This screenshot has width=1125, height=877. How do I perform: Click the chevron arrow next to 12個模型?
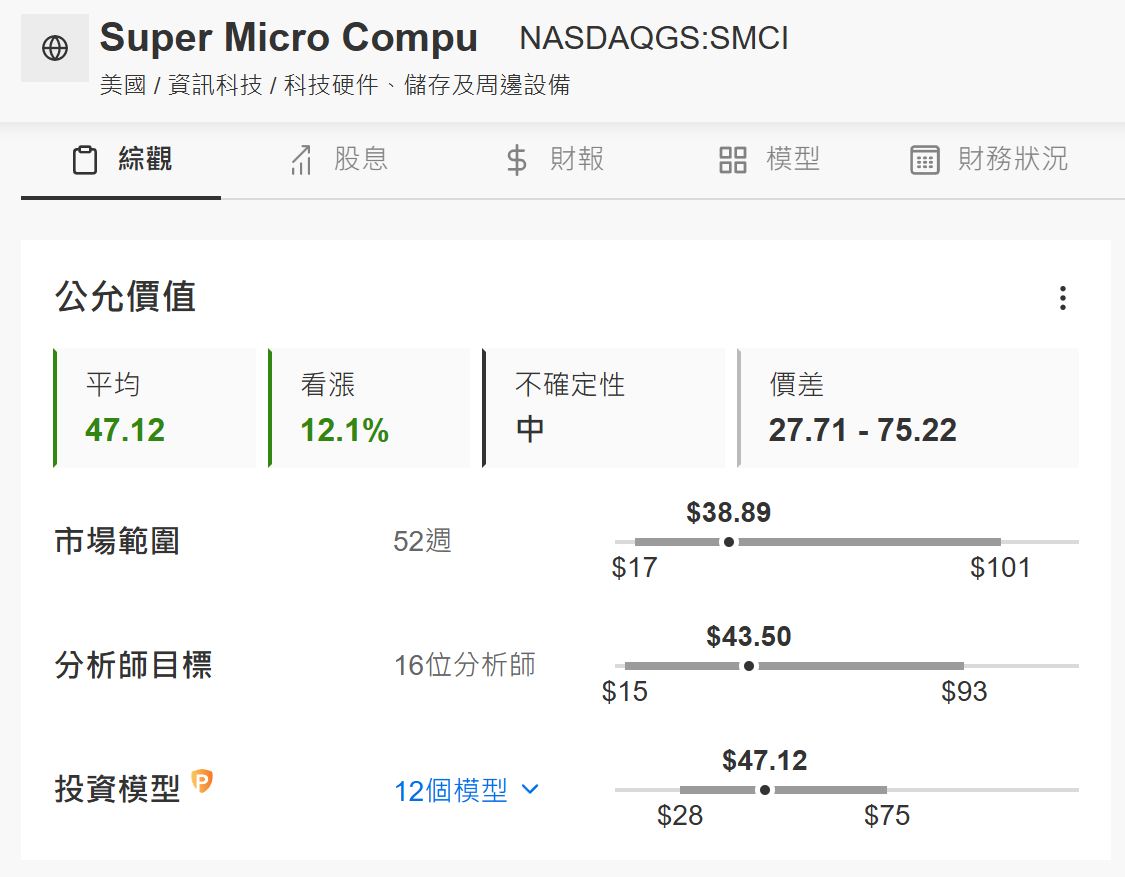530,789
